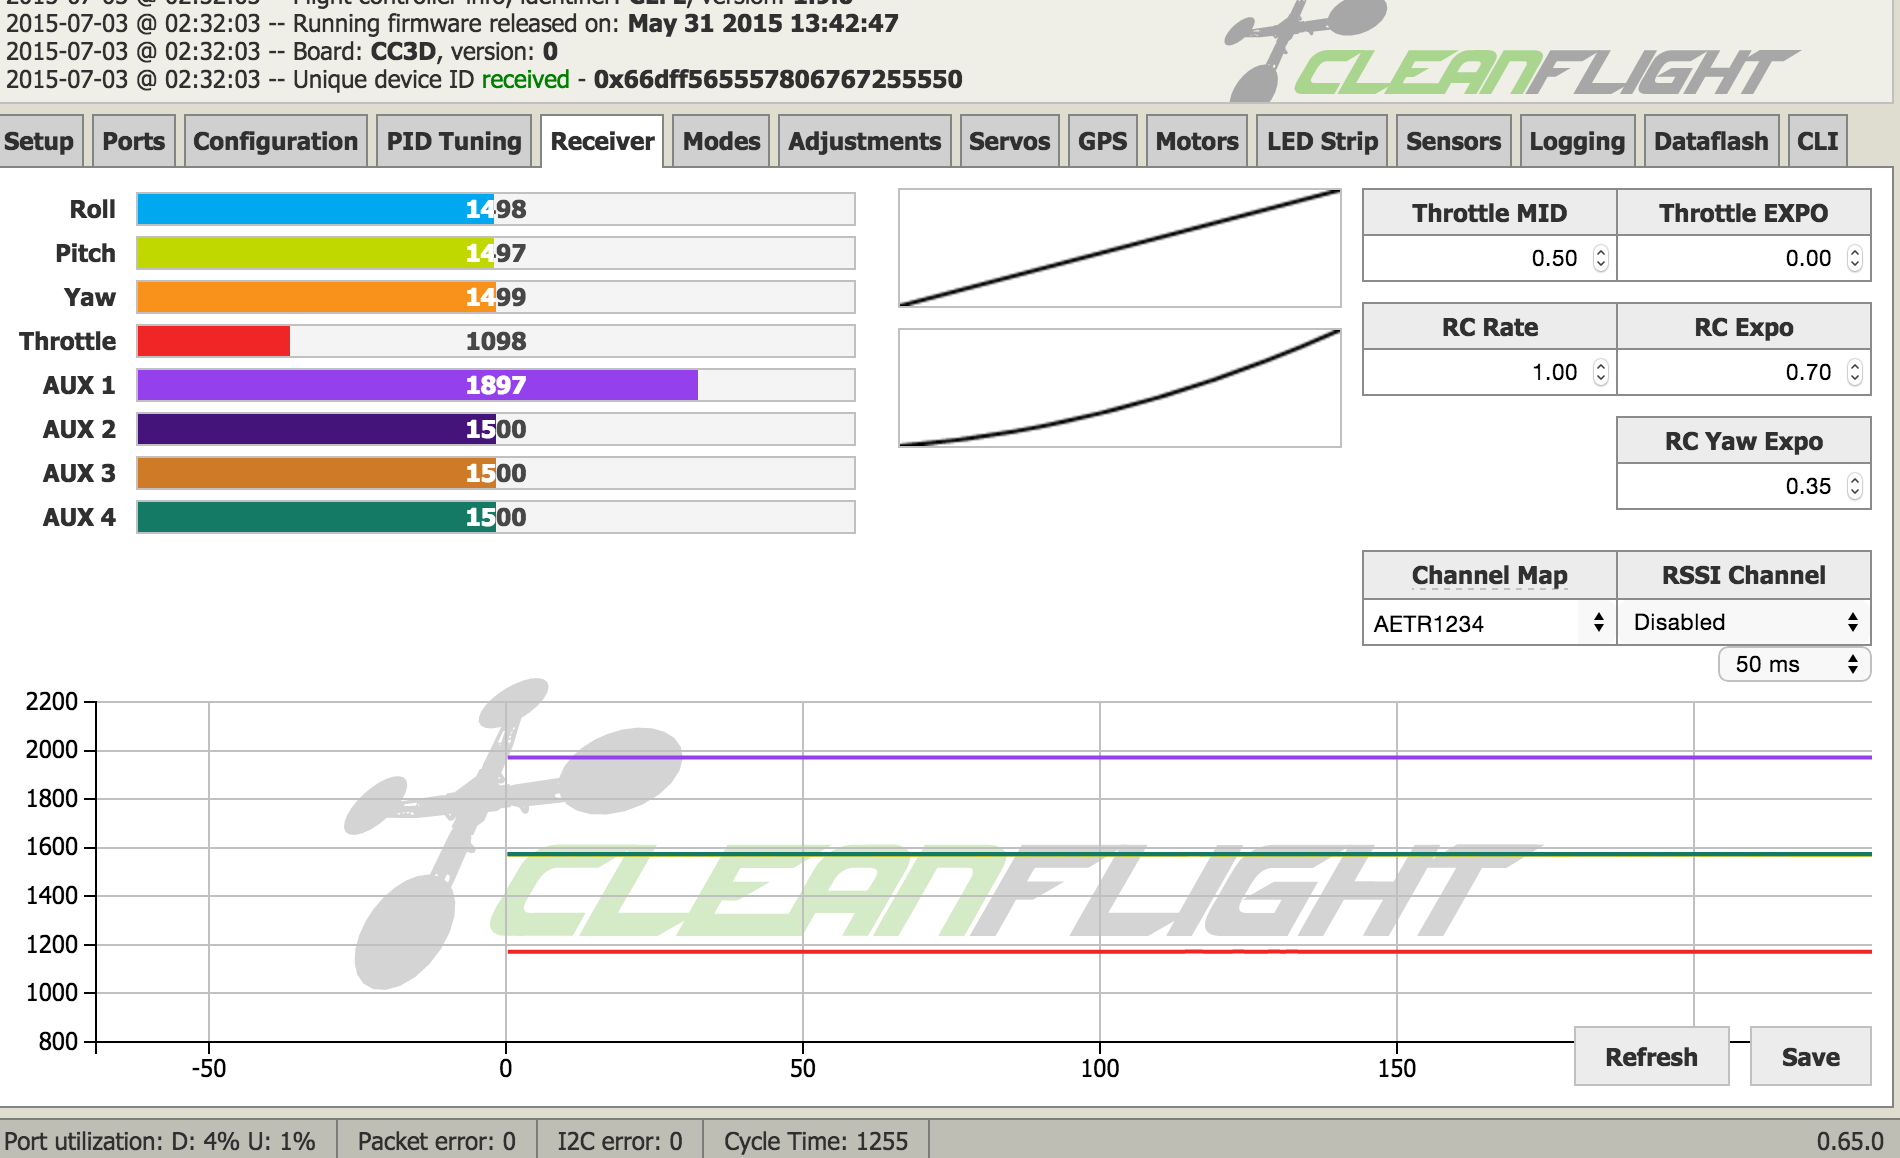Click the version number 0.65.0
This screenshot has height=1158, width=1900.
tap(1850, 1141)
